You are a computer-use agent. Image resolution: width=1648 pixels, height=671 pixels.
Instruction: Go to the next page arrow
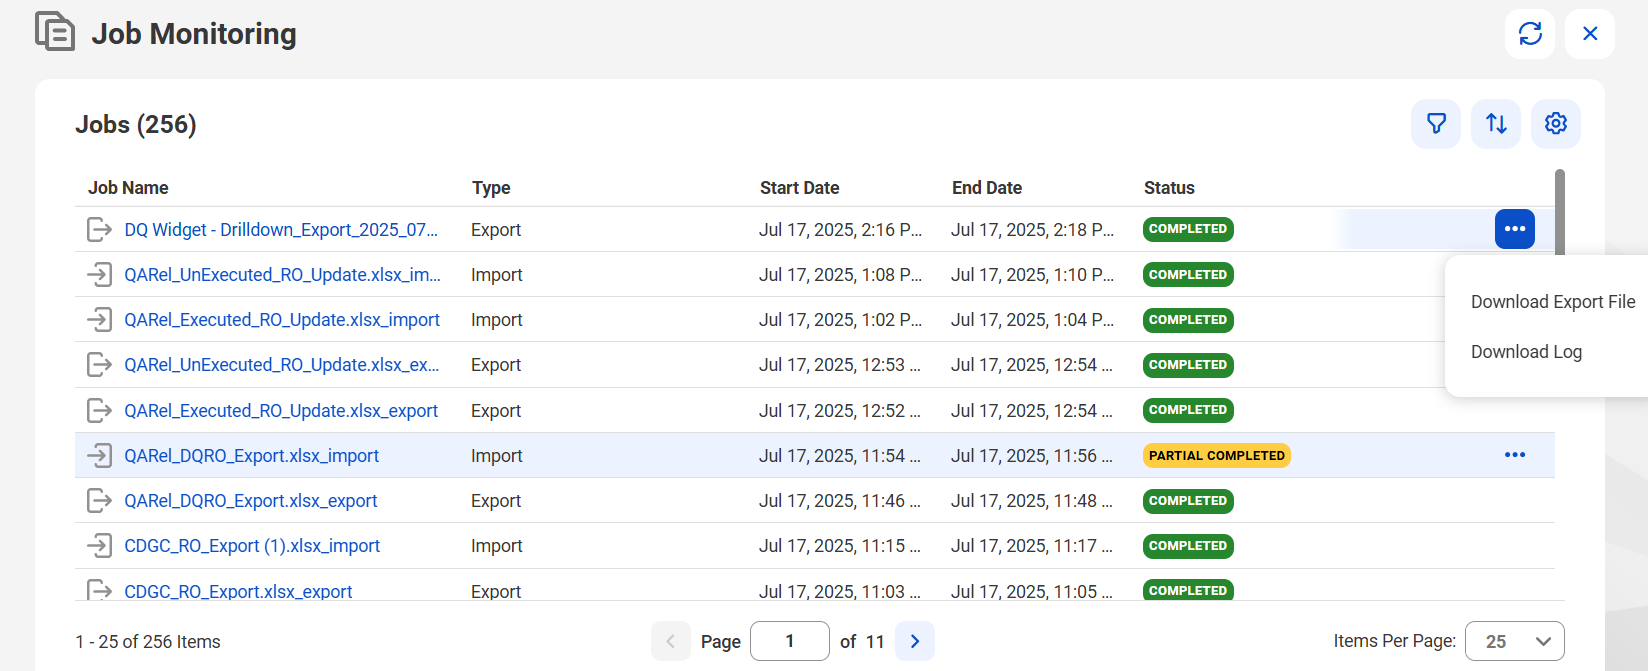(915, 641)
